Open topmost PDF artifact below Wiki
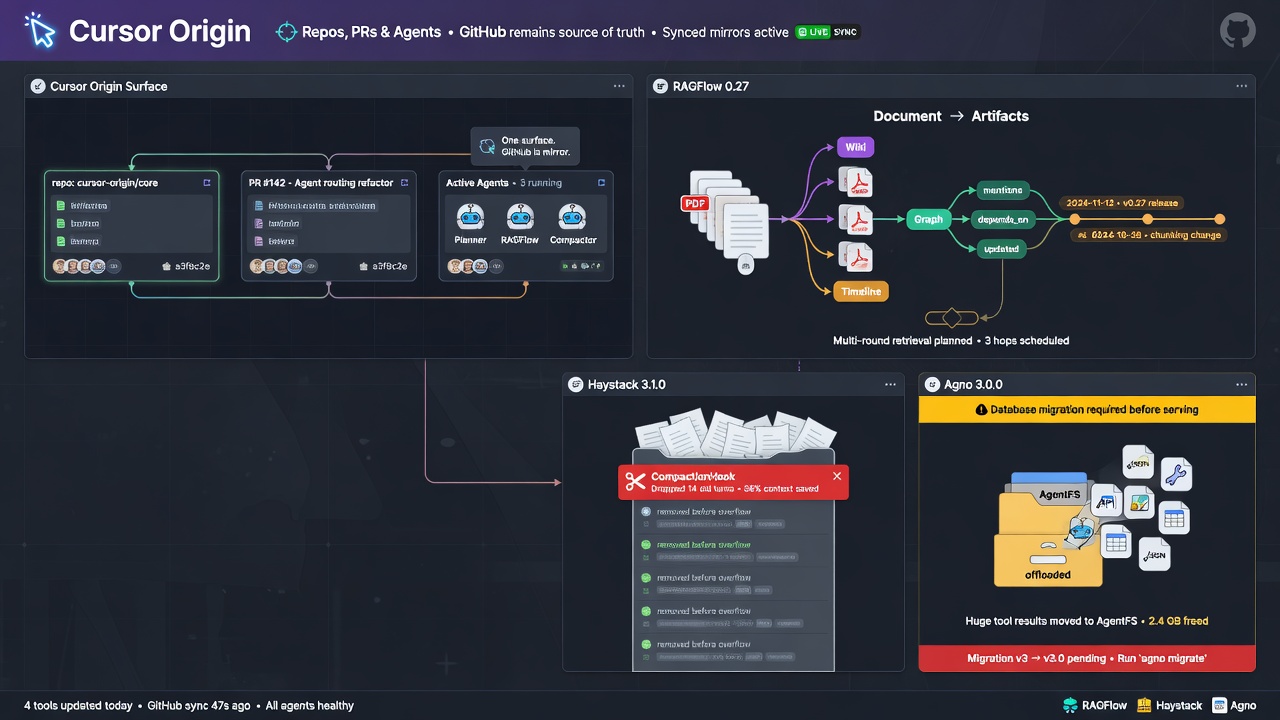The height and width of the screenshot is (720, 1280). (856, 182)
